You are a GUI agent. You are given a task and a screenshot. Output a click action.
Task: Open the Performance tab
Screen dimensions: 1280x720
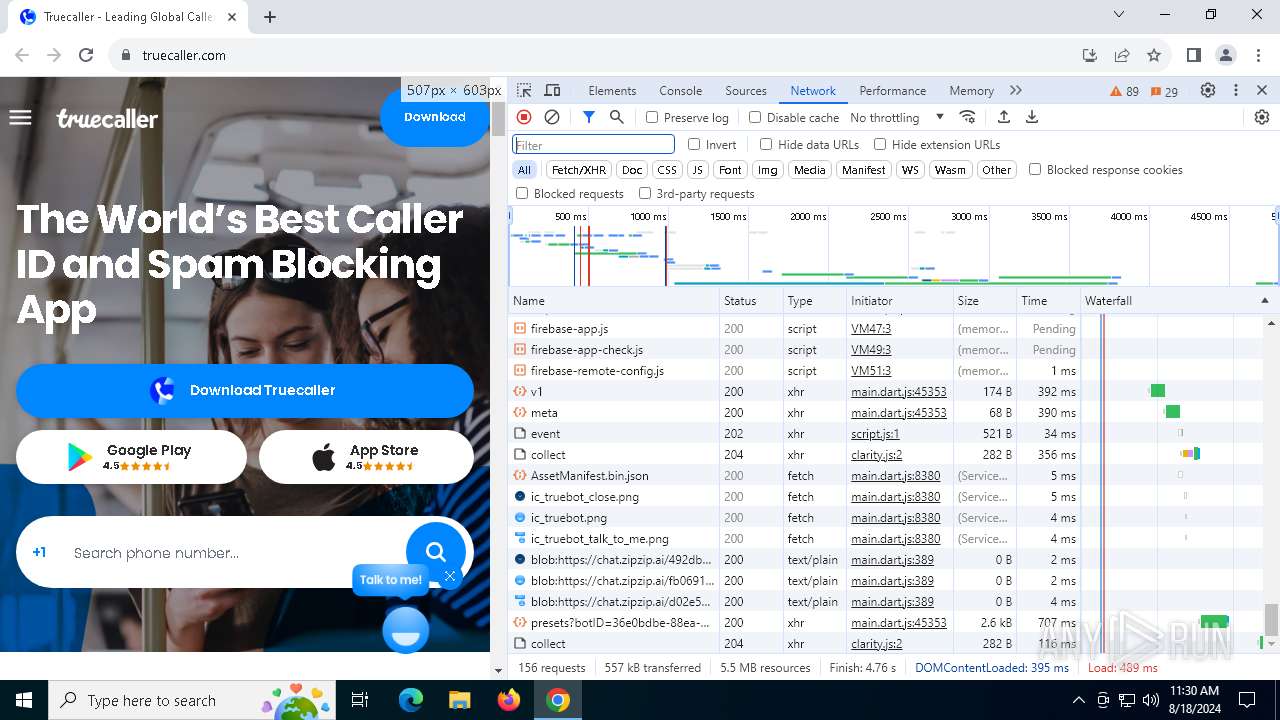(892, 90)
